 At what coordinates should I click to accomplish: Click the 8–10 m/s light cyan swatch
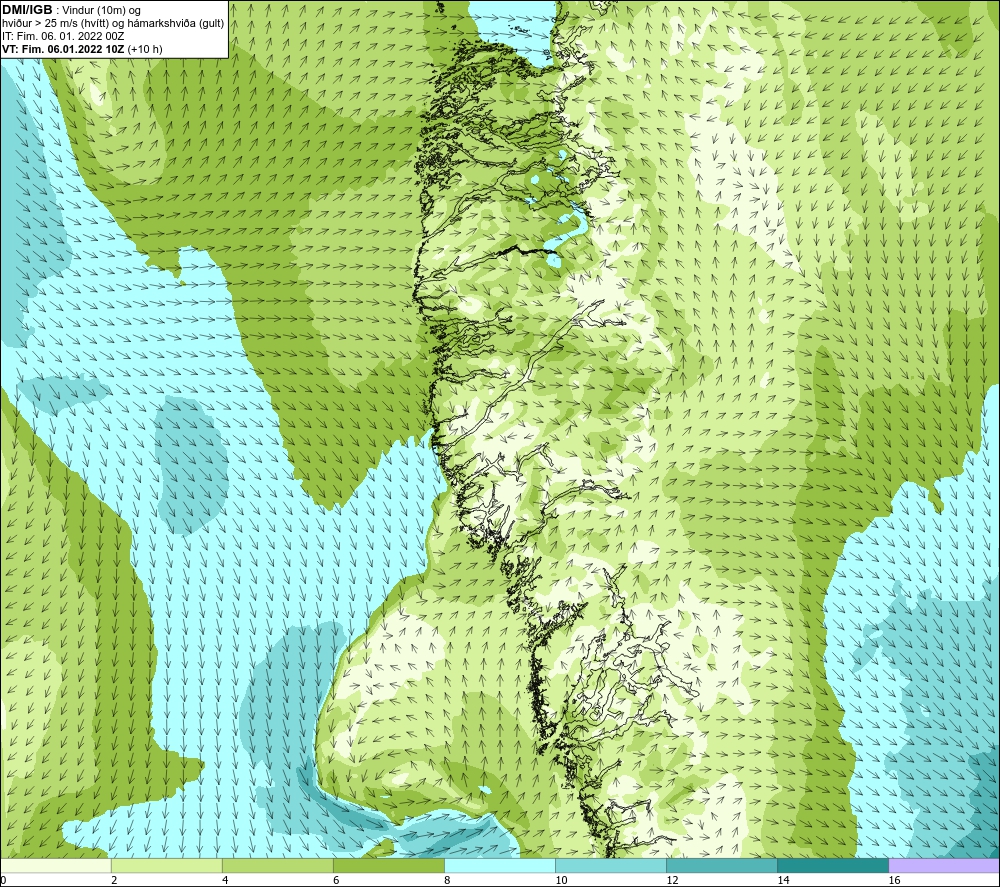[x=500, y=865]
